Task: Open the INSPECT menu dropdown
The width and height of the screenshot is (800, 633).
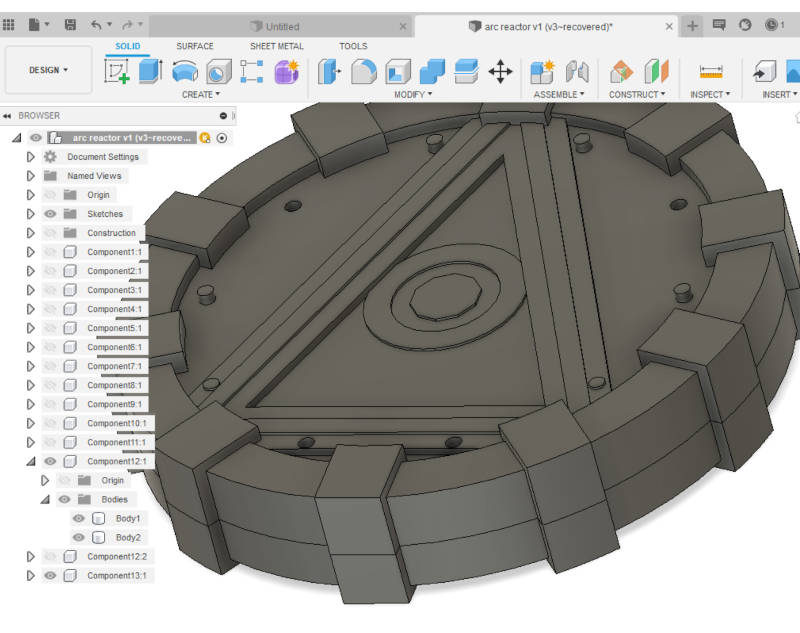Action: coord(710,94)
